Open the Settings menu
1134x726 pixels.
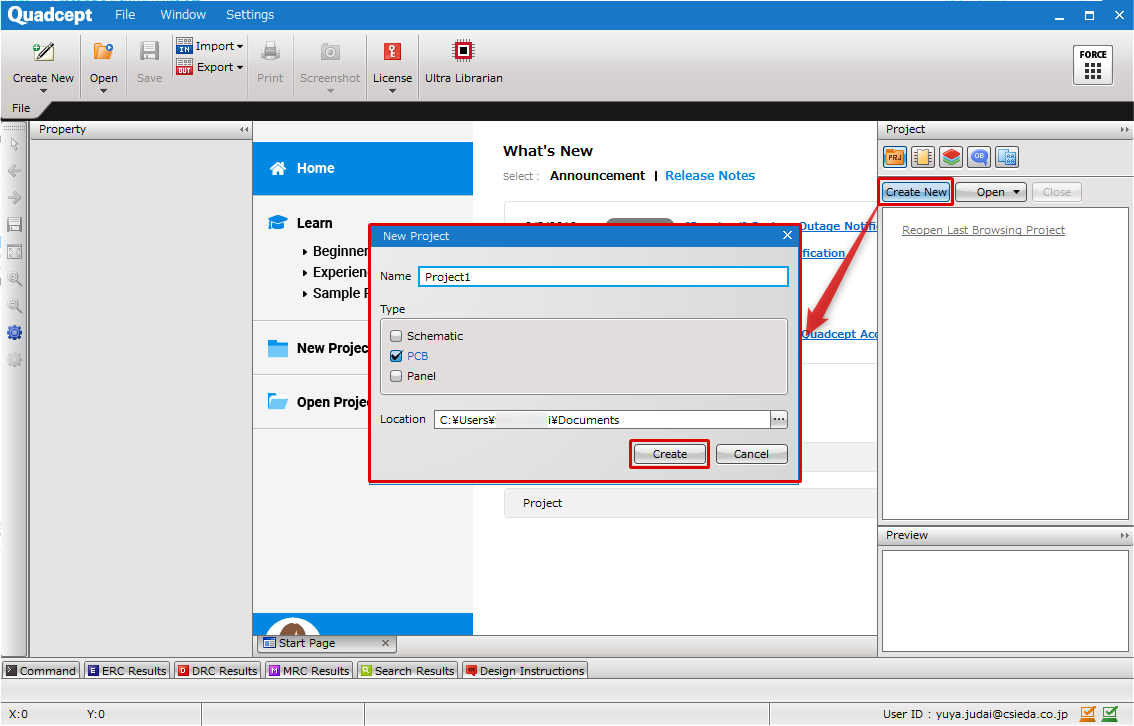250,14
